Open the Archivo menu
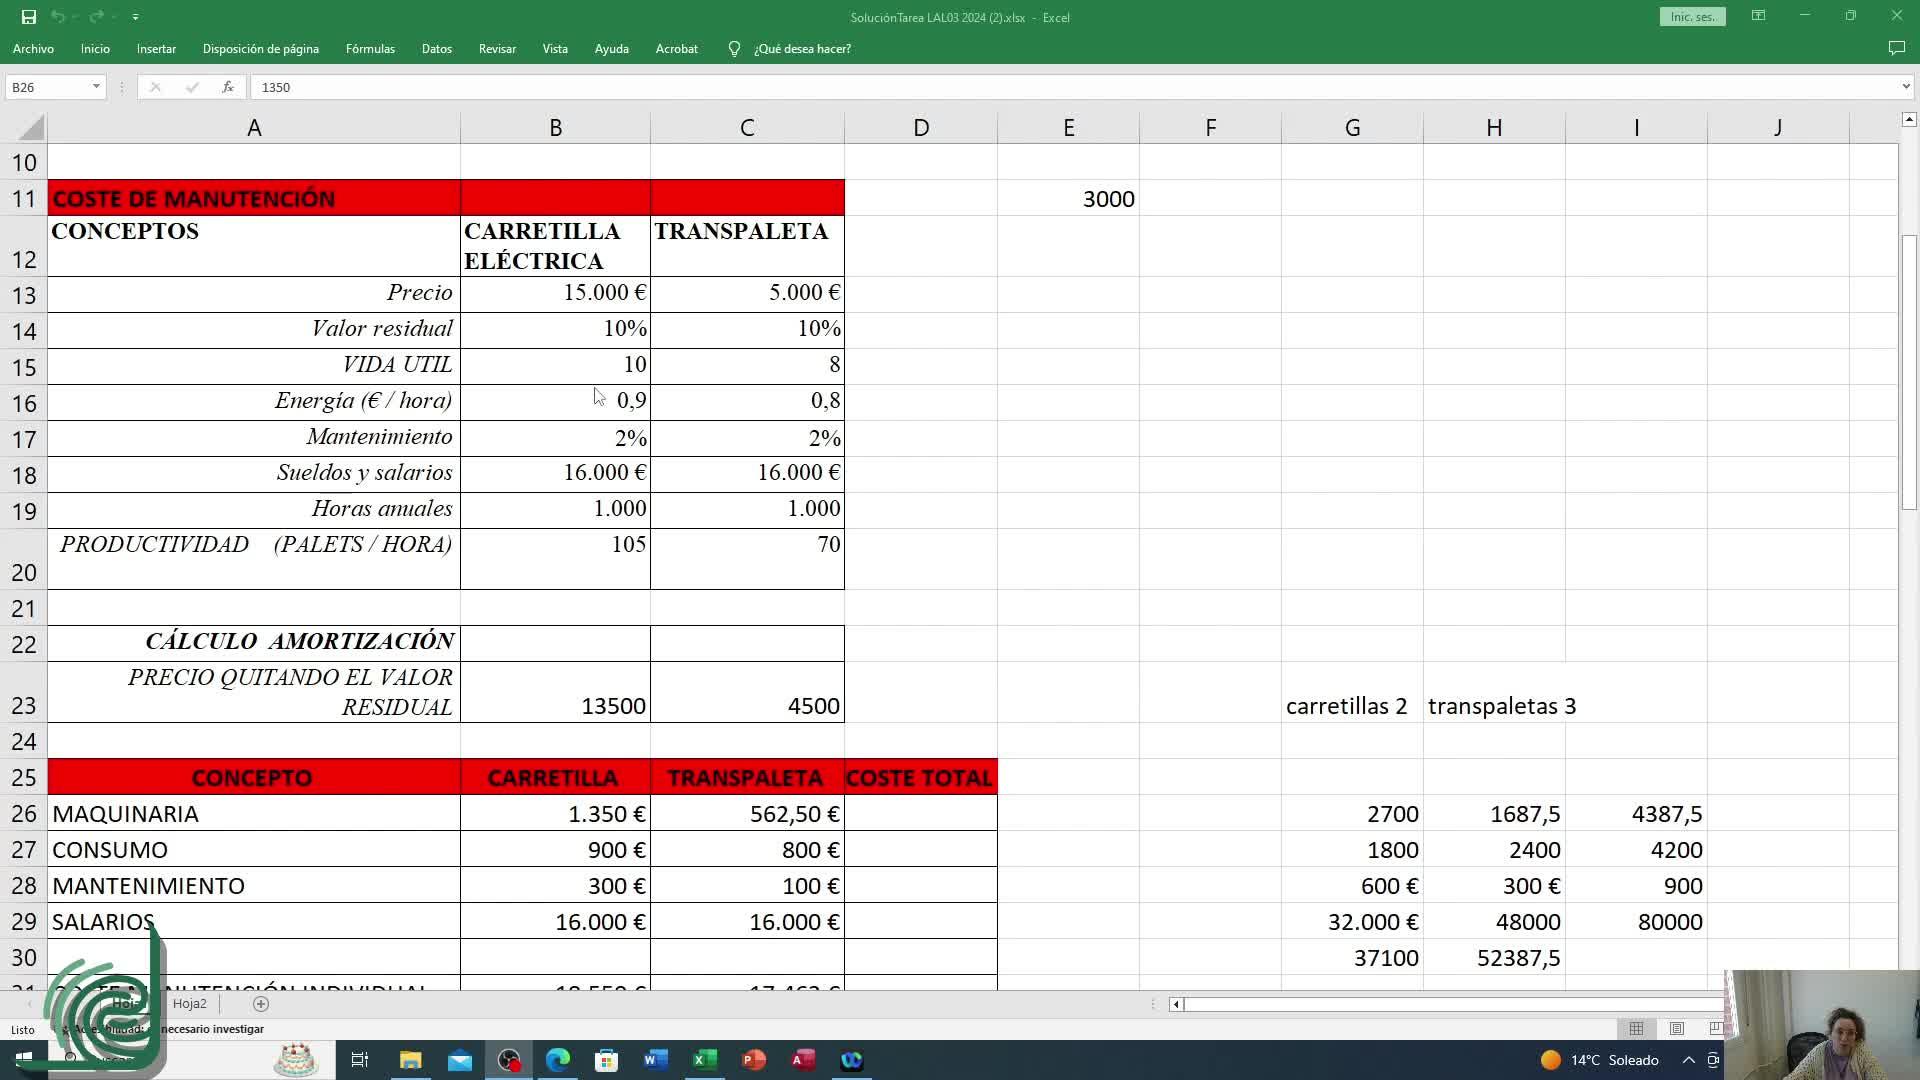Viewport: 1920px width, 1080px height. (x=33, y=49)
